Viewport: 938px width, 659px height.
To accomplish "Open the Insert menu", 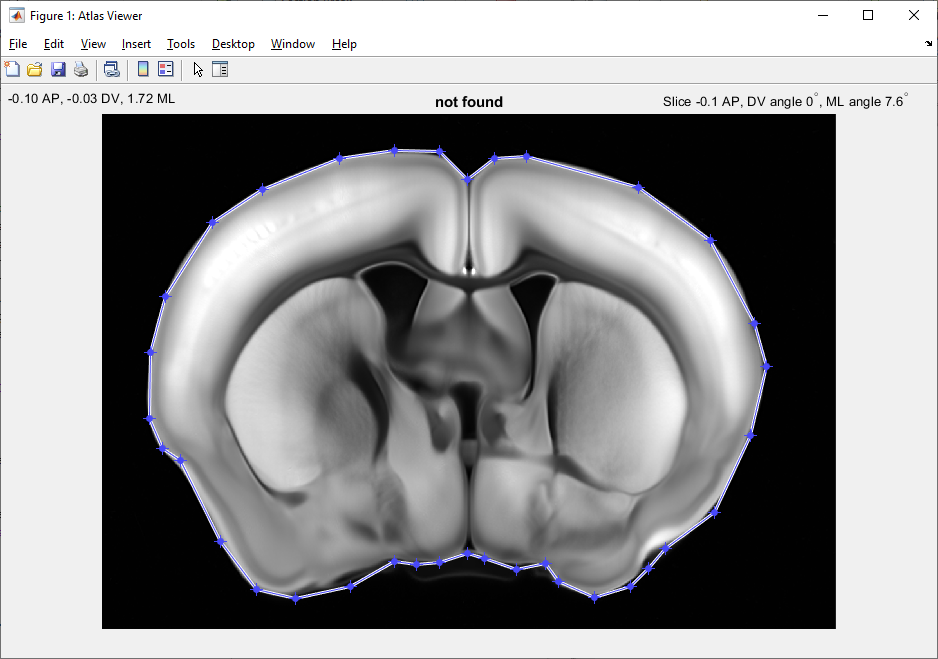I will (x=136, y=44).
